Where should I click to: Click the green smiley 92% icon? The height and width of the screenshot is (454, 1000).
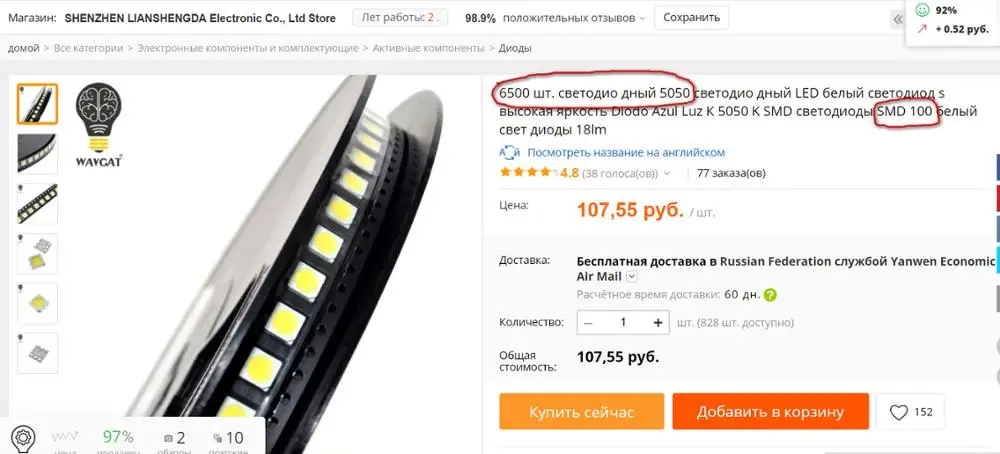[x=922, y=10]
